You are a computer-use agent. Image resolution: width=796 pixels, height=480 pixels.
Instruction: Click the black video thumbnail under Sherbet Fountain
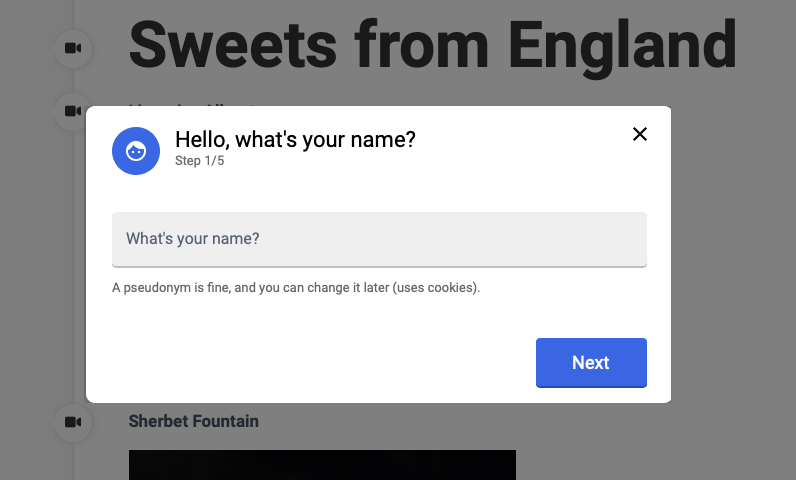click(322, 465)
